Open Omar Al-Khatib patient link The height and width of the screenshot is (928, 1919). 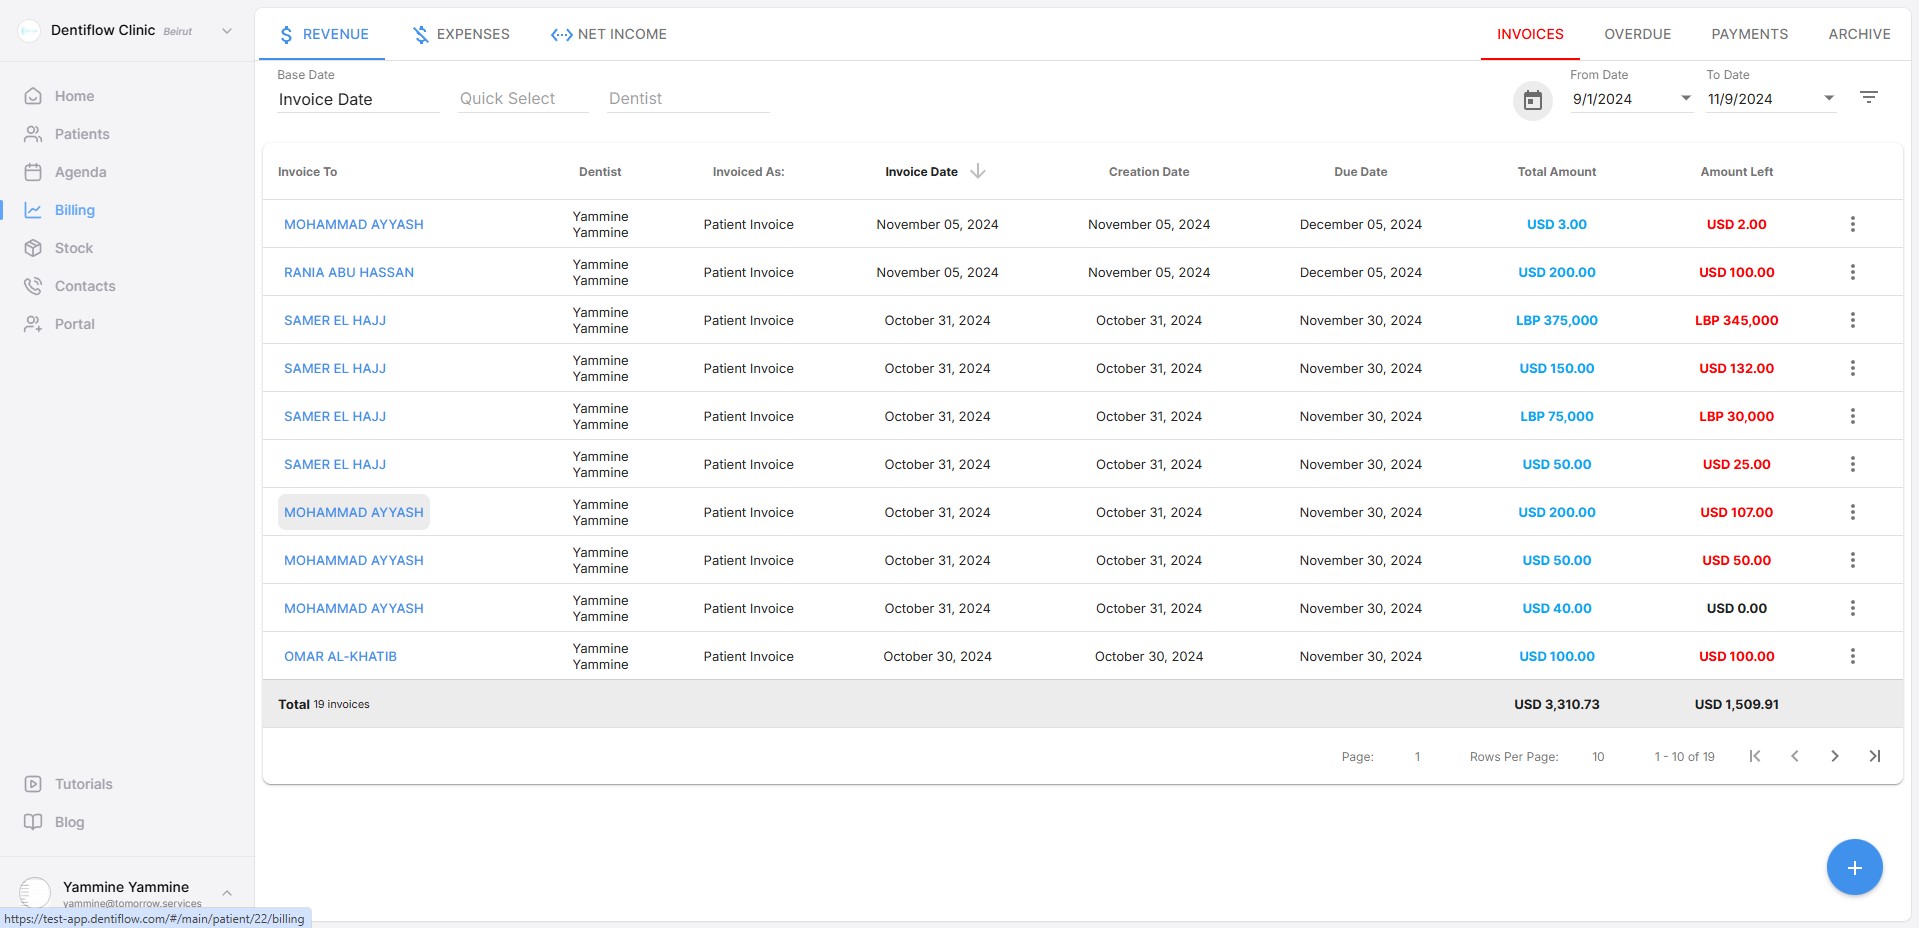click(340, 656)
